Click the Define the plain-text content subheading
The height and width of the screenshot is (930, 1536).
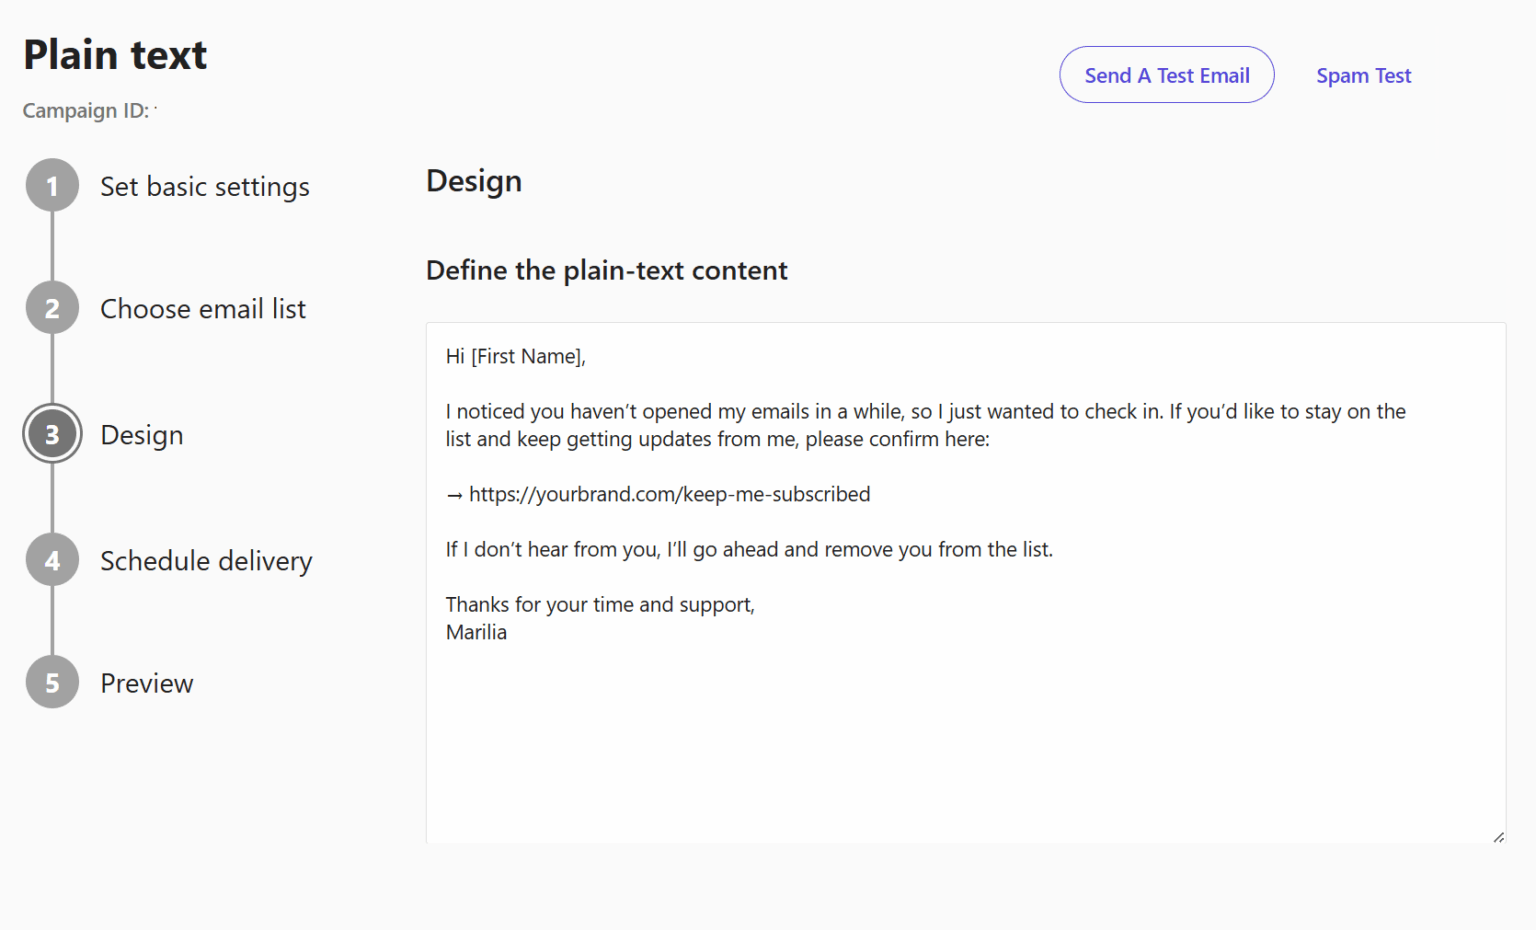pos(606,270)
